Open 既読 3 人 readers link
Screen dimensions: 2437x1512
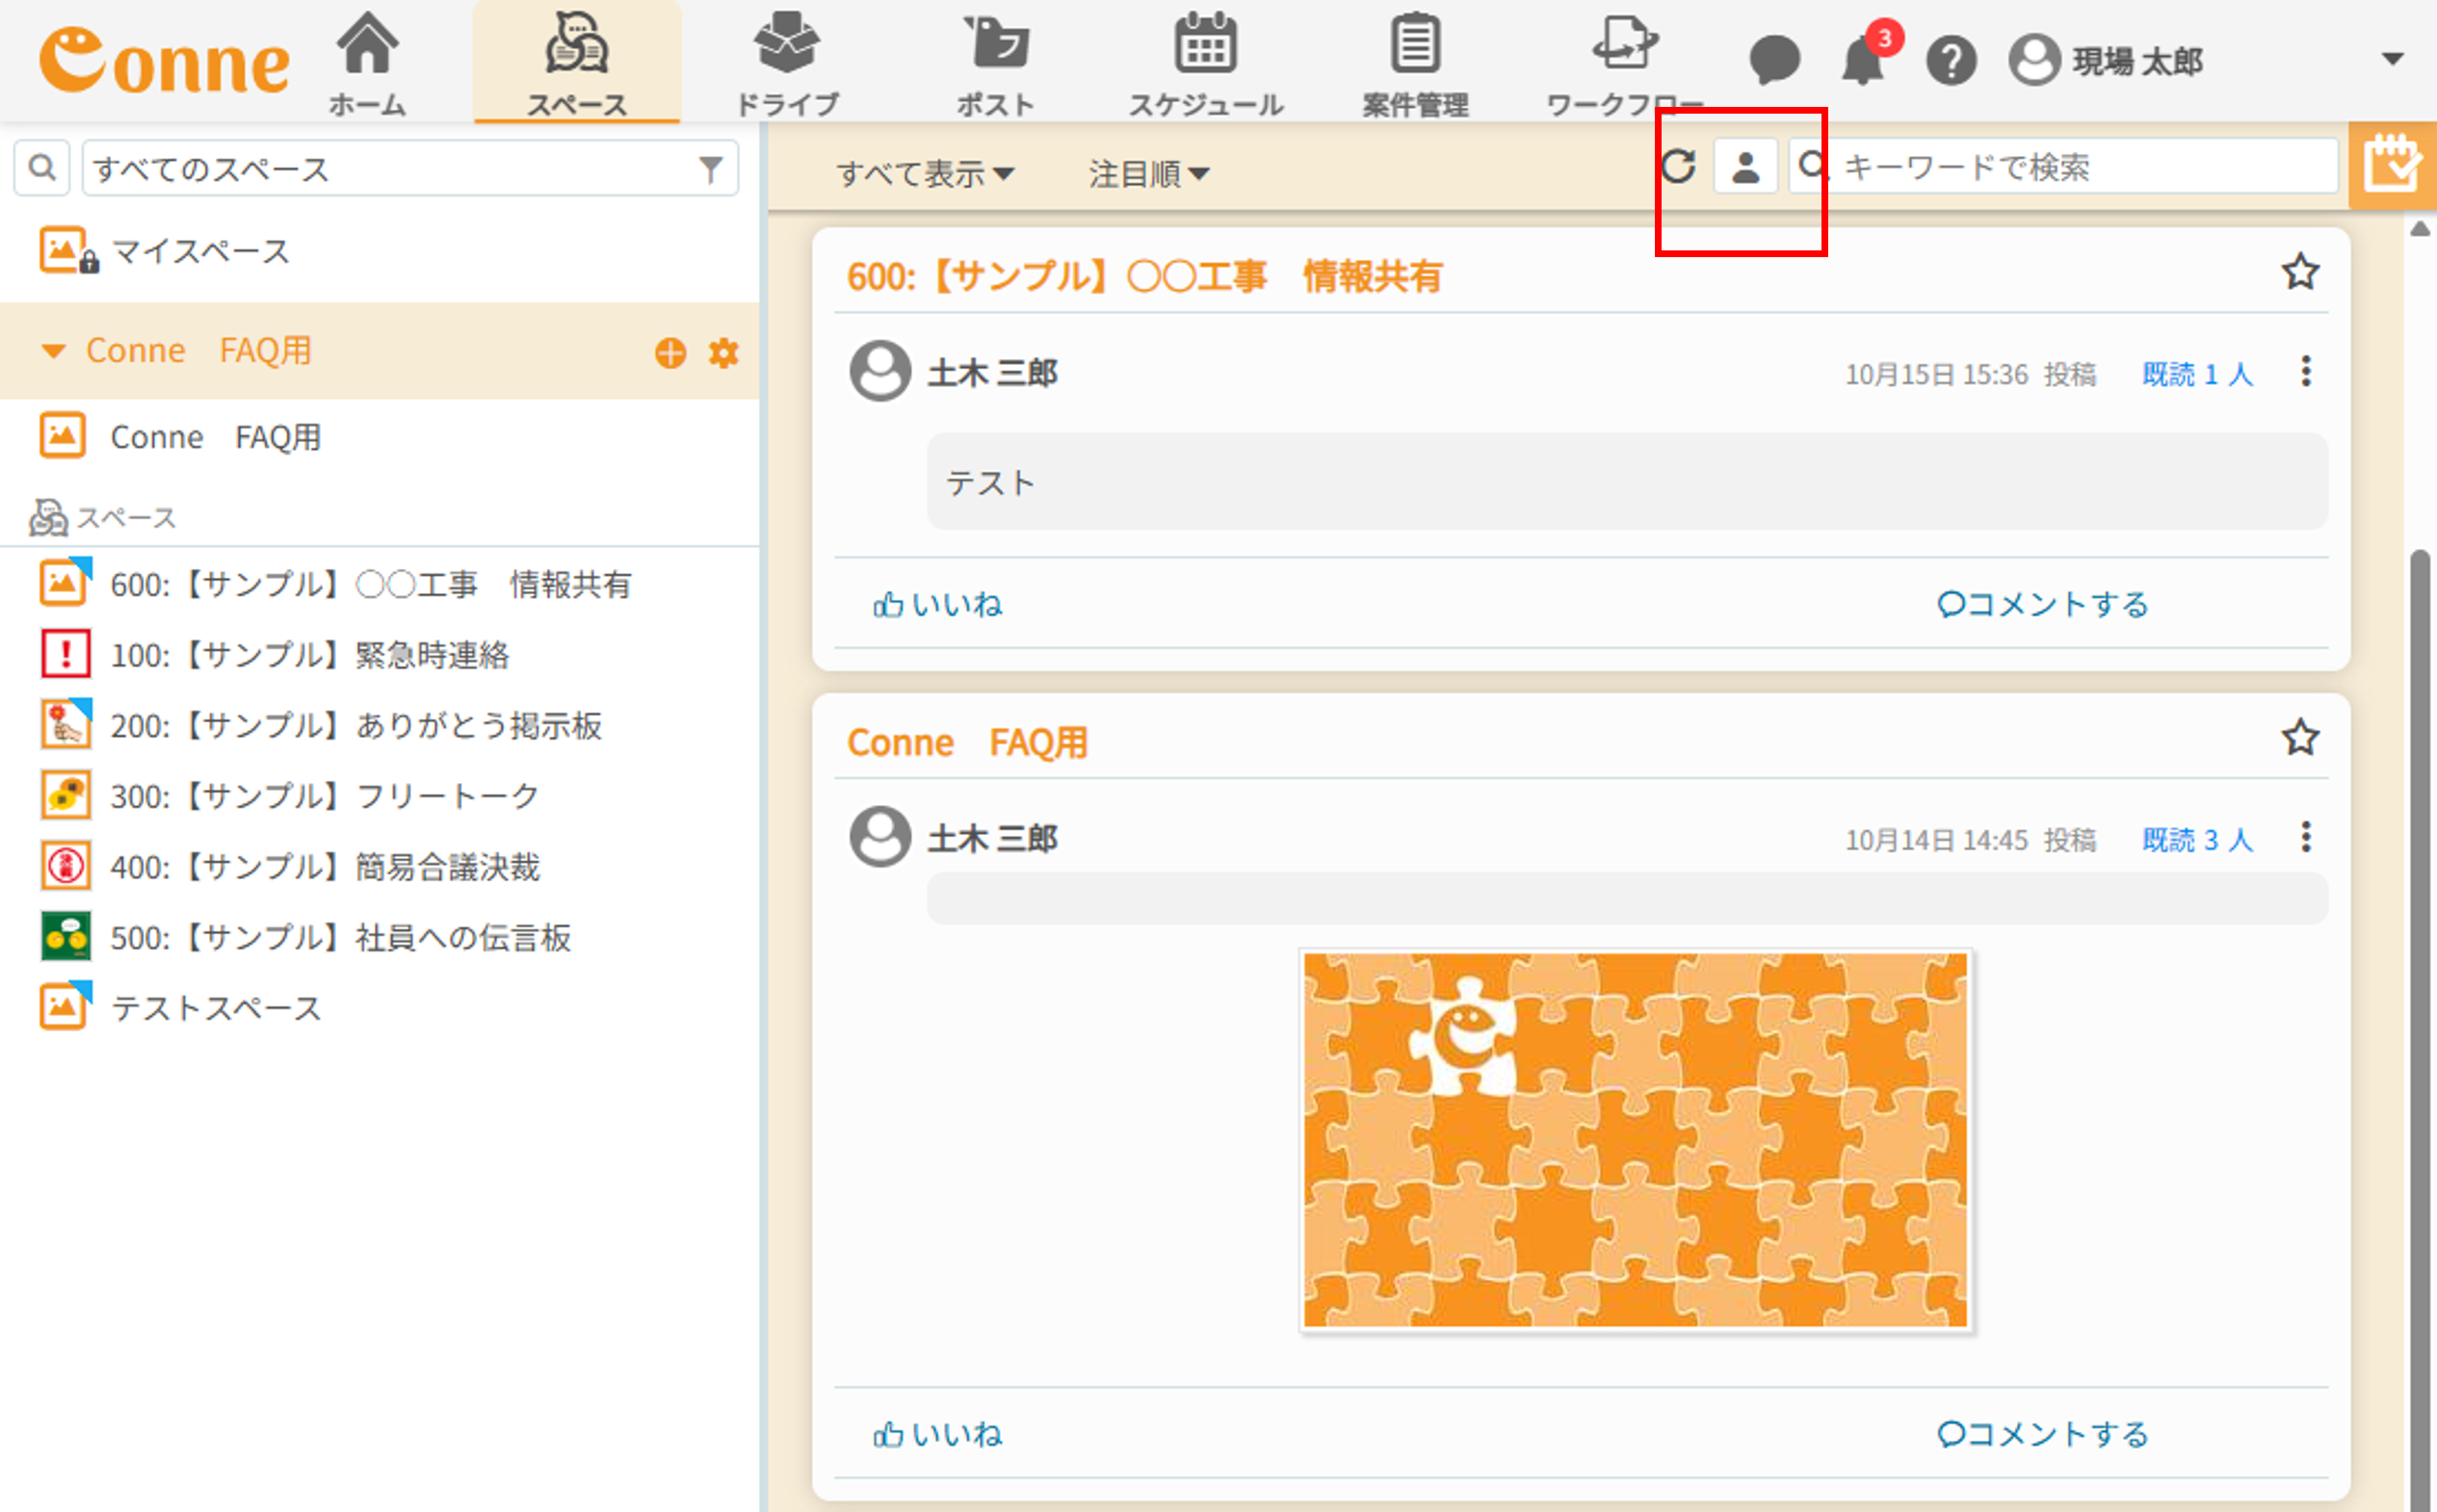(2197, 839)
